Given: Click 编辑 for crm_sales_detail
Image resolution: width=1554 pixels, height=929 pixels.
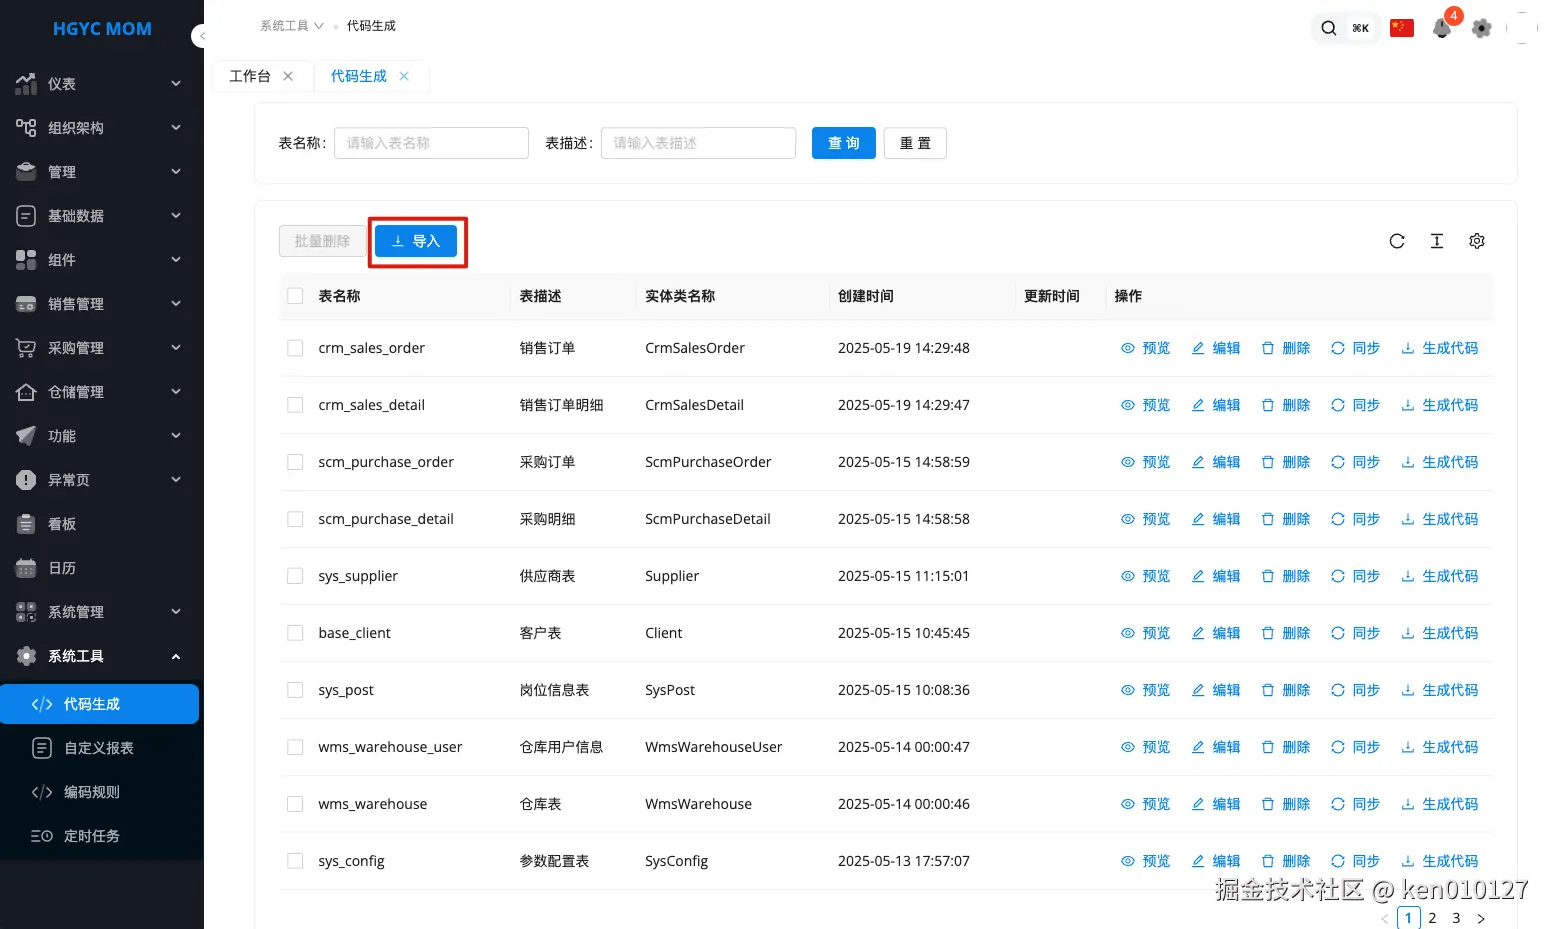Looking at the screenshot, I should pyautogui.click(x=1215, y=405).
